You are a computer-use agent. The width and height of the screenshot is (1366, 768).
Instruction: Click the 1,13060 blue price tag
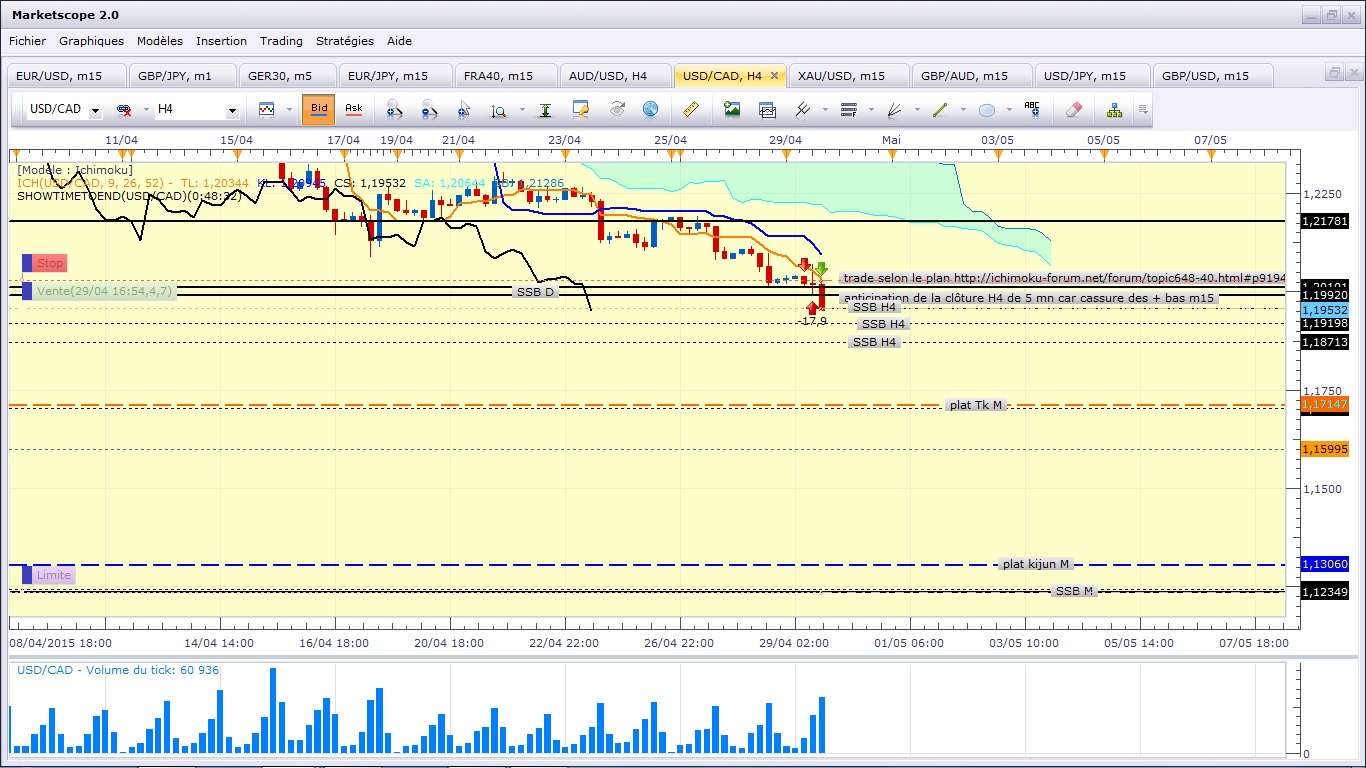(x=1325, y=564)
